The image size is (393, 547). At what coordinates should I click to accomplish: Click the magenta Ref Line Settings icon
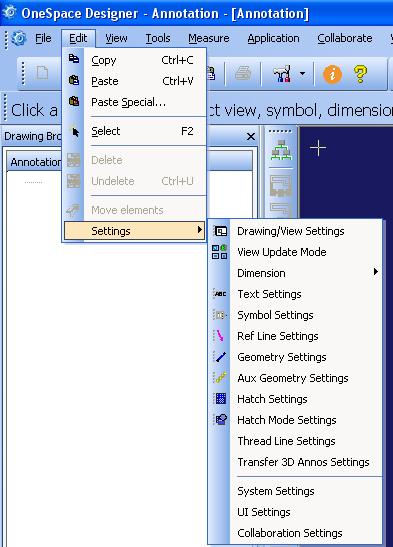click(x=220, y=336)
